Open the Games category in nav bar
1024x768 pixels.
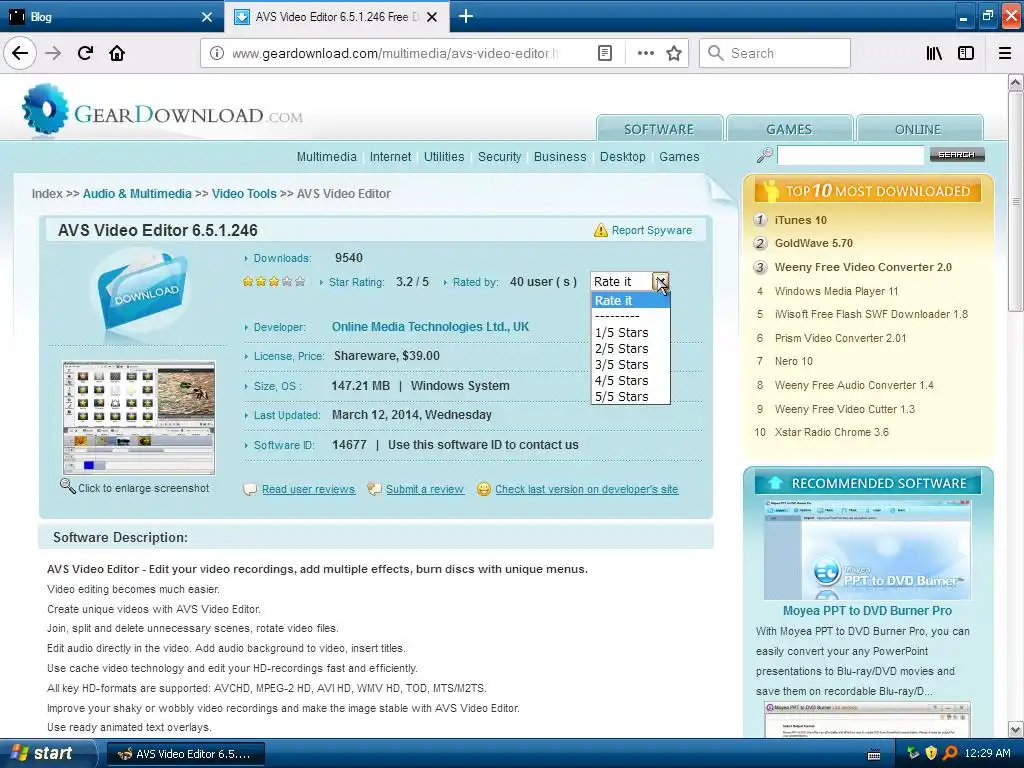point(679,157)
